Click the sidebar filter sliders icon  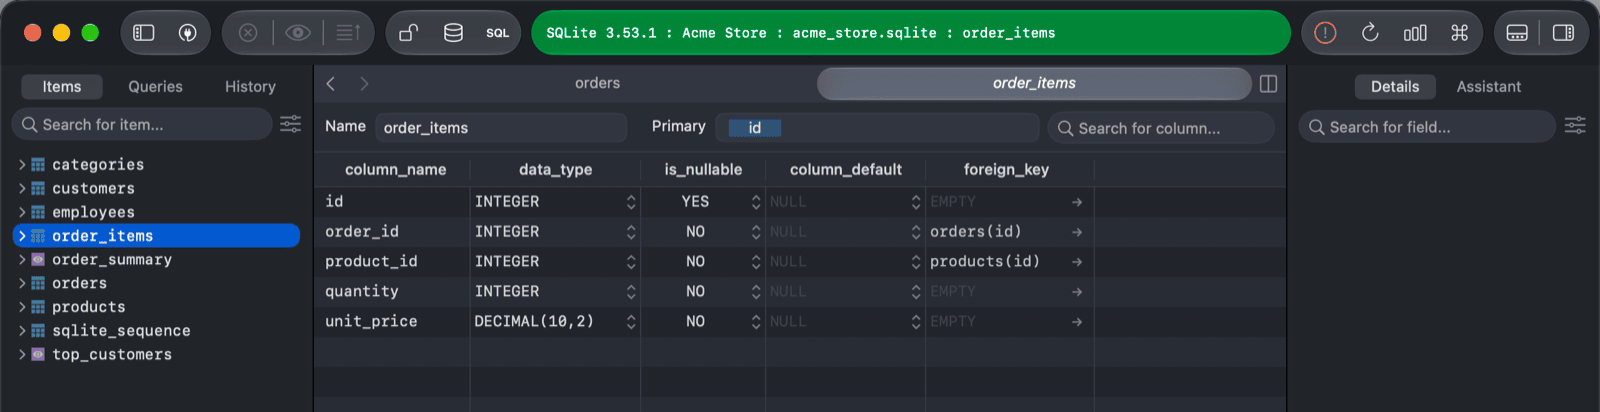[291, 124]
